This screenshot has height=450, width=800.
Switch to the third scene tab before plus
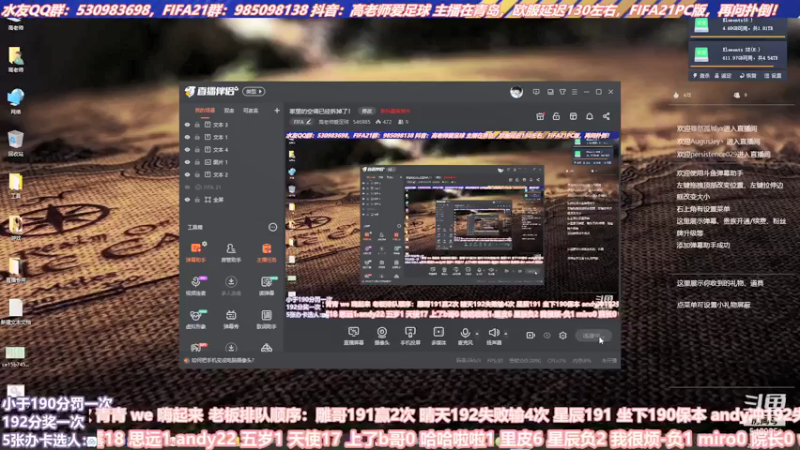[x=251, y=110]
